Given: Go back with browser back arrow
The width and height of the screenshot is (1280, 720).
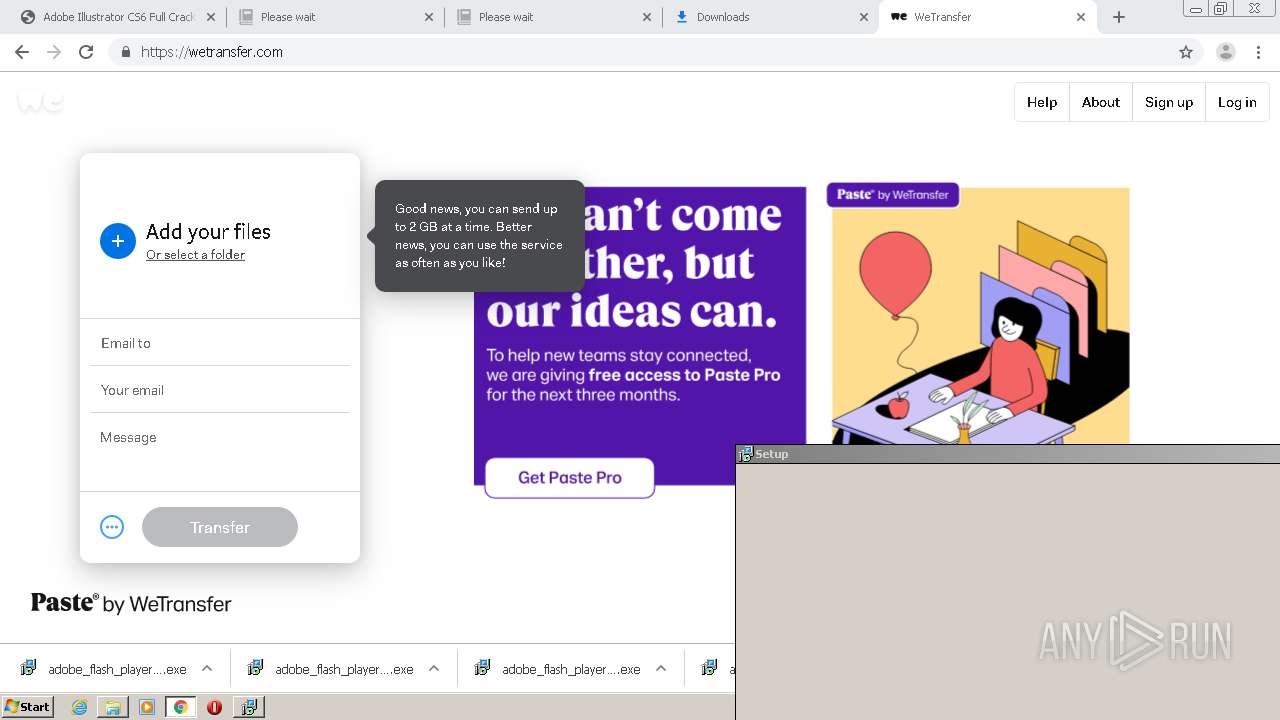Looking at the screenshot, I should click(x=22, y=52).
